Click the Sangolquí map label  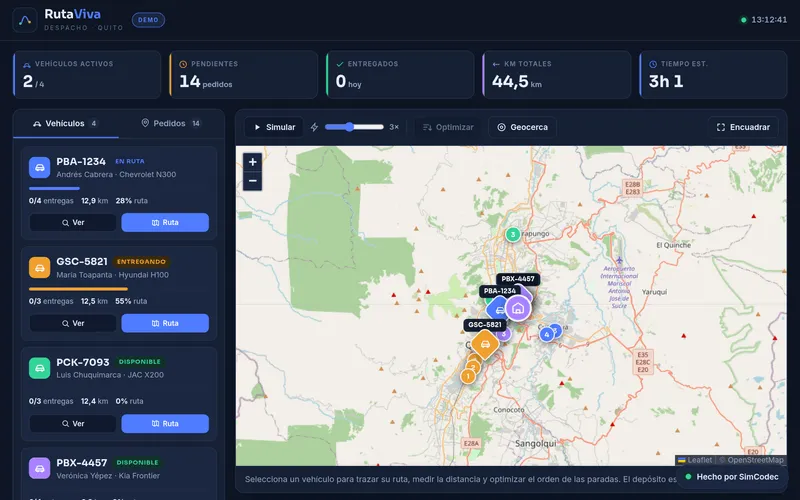[535, 443]
